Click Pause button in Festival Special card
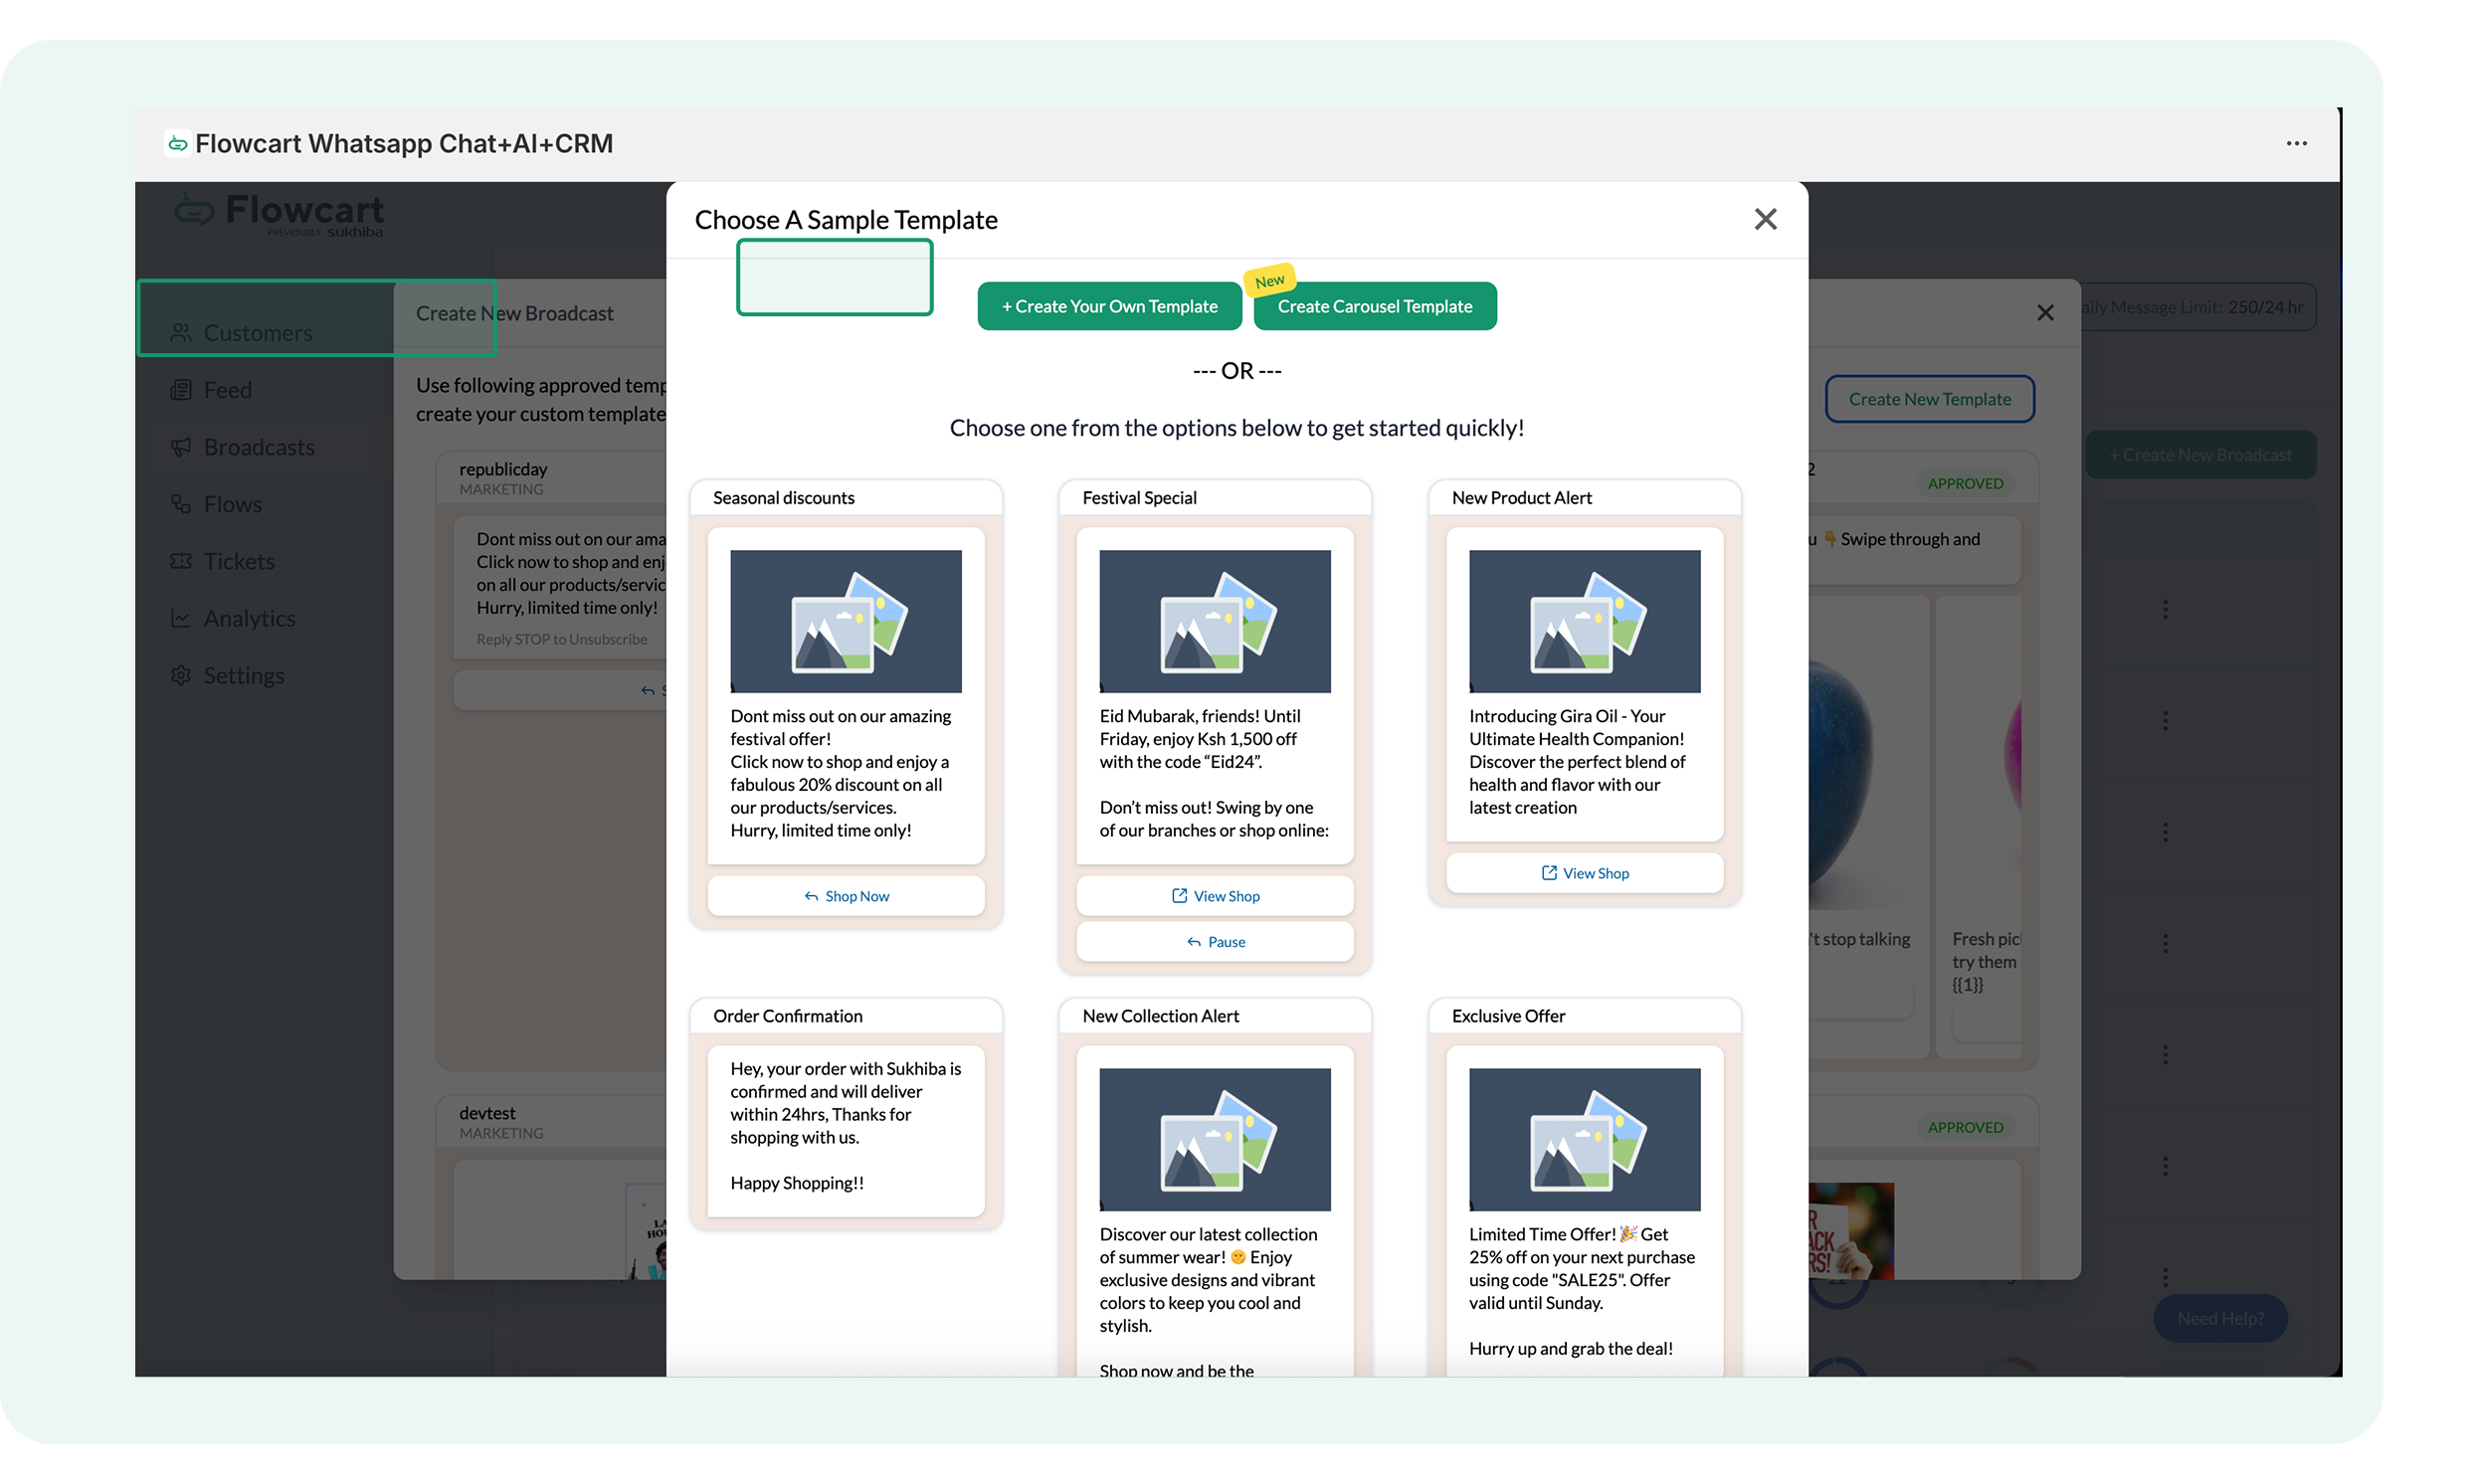 1215,942
